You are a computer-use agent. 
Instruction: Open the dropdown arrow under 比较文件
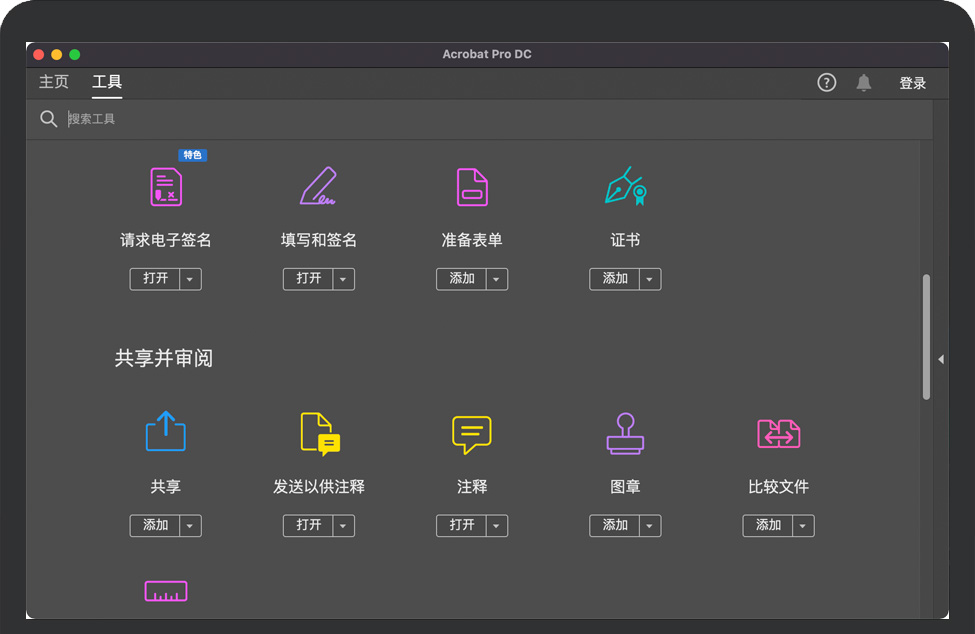click(803, 526)
